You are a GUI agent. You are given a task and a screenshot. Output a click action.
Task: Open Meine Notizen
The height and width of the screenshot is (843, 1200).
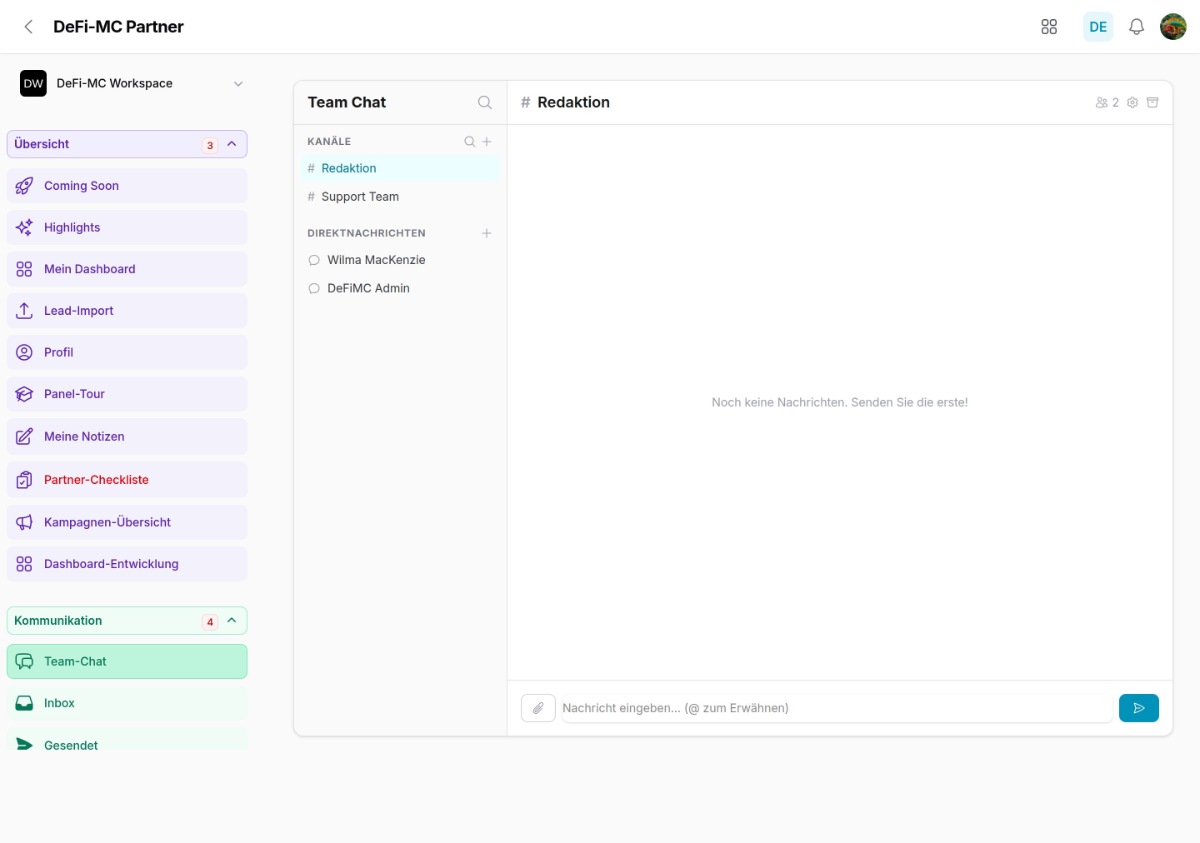[127, 437]
